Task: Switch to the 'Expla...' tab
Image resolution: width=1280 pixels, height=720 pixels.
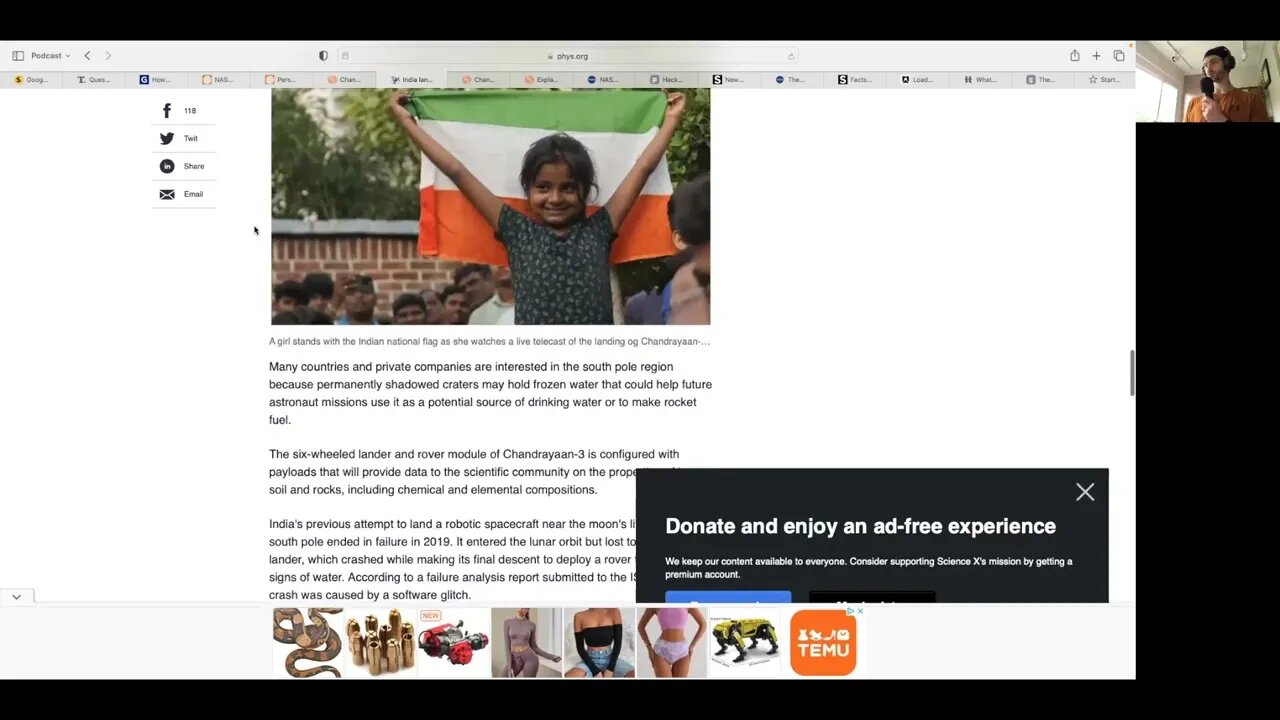Action: (541, 79)
